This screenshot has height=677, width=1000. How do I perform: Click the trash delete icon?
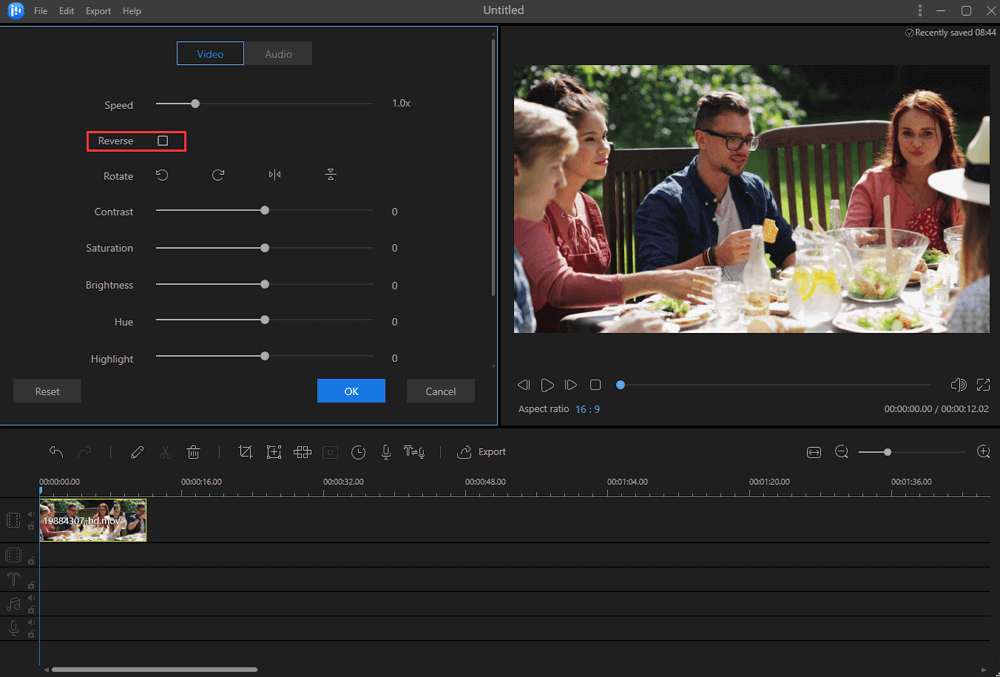coord(194,452)
